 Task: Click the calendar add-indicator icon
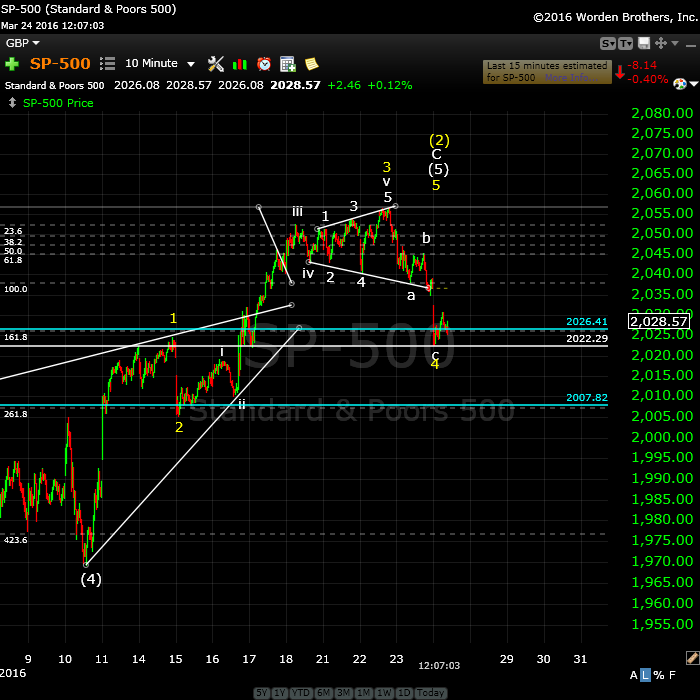[288, 64]
